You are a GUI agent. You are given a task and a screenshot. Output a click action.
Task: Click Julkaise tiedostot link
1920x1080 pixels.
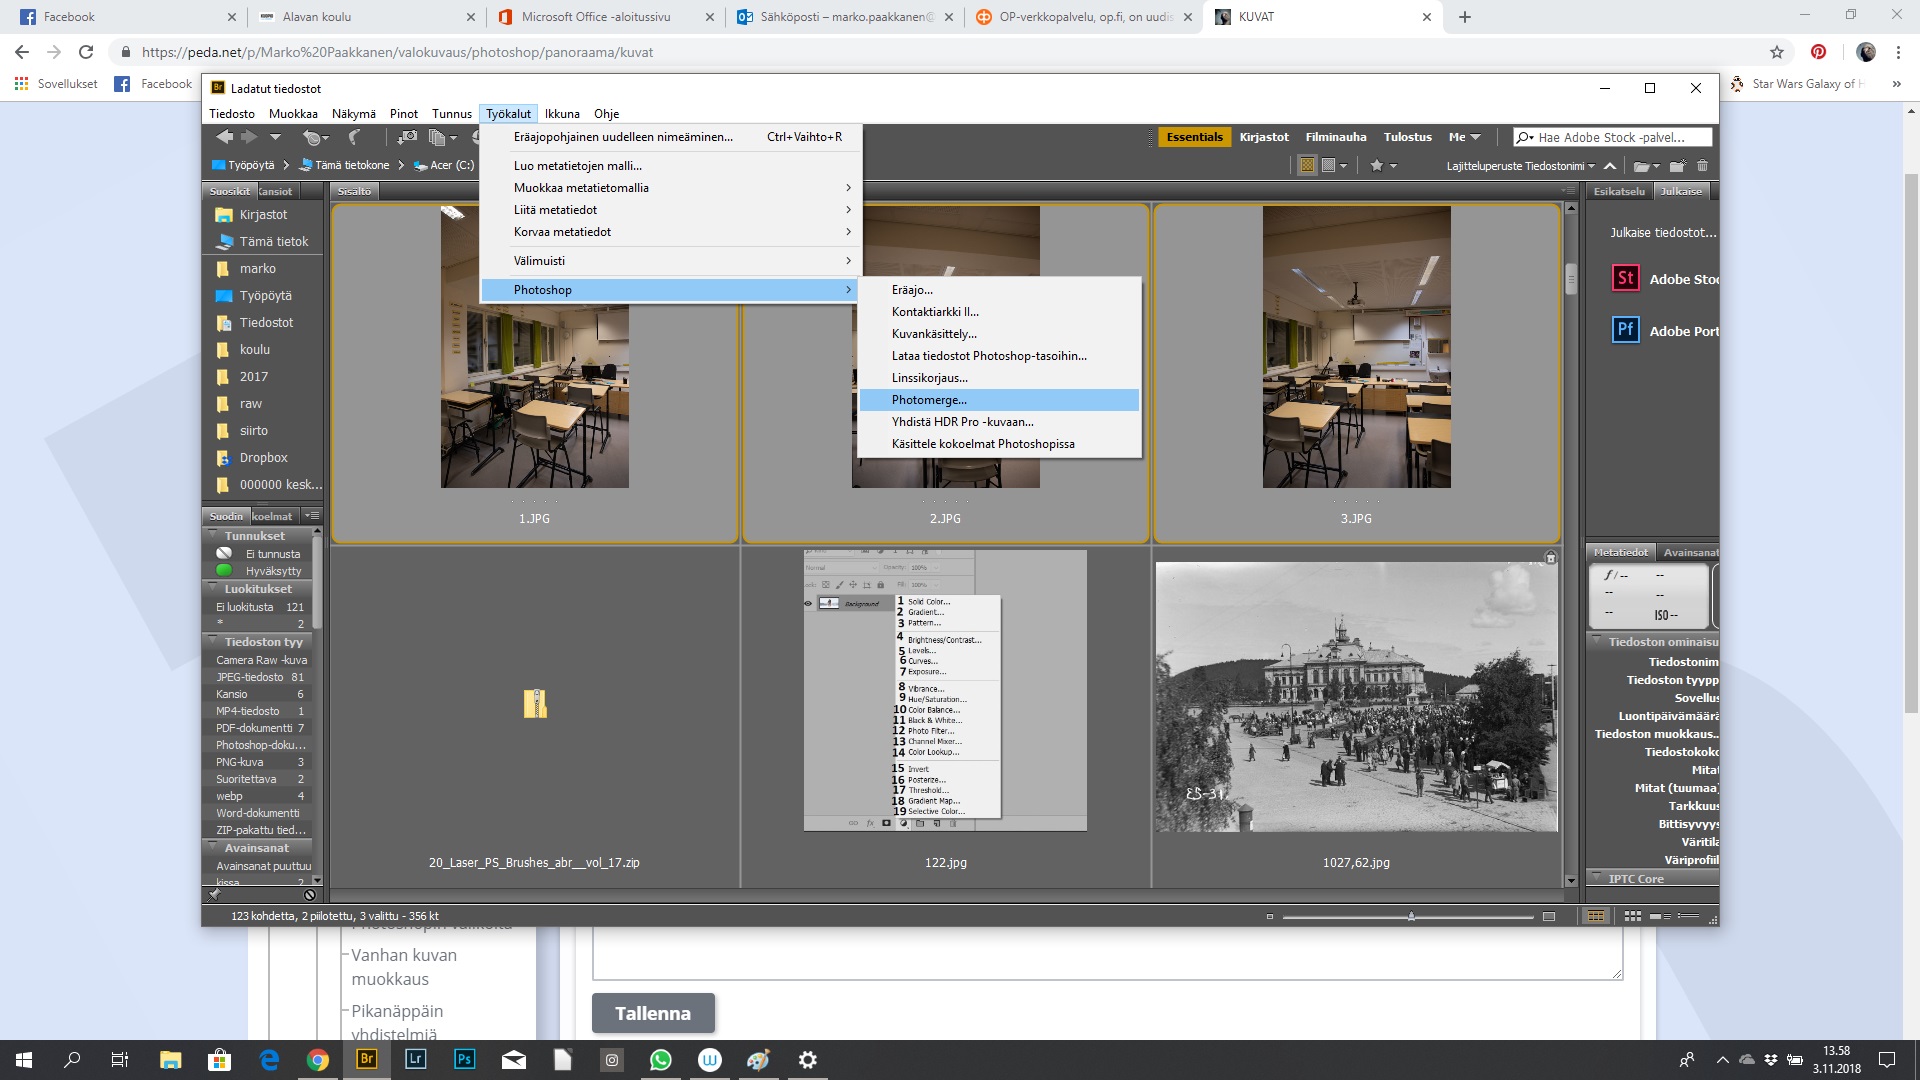(1662, 232)
